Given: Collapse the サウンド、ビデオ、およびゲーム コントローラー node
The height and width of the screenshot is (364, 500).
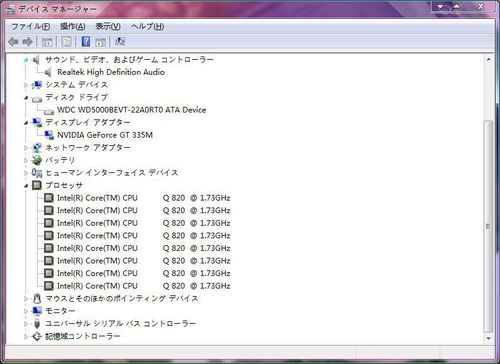Looking at the screenshot, I should (26, 60).
